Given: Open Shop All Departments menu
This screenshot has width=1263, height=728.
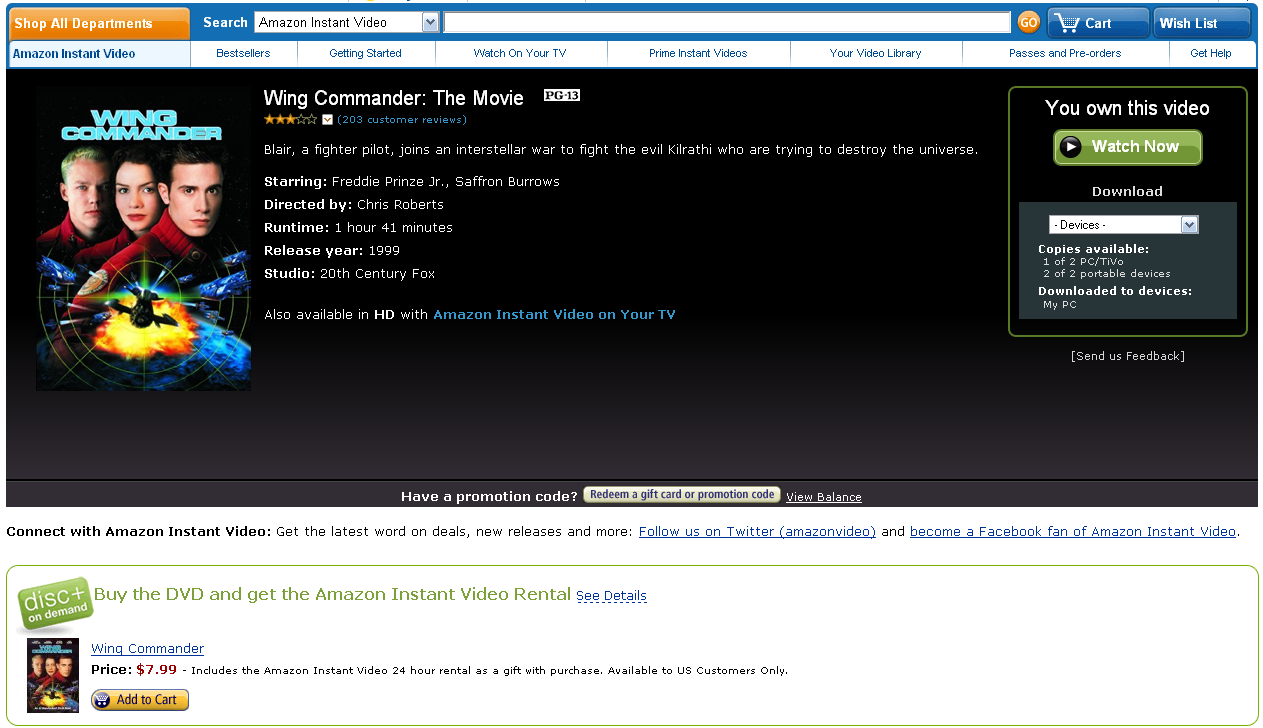Looking at the screenshot, I should (x=98, y=23).
